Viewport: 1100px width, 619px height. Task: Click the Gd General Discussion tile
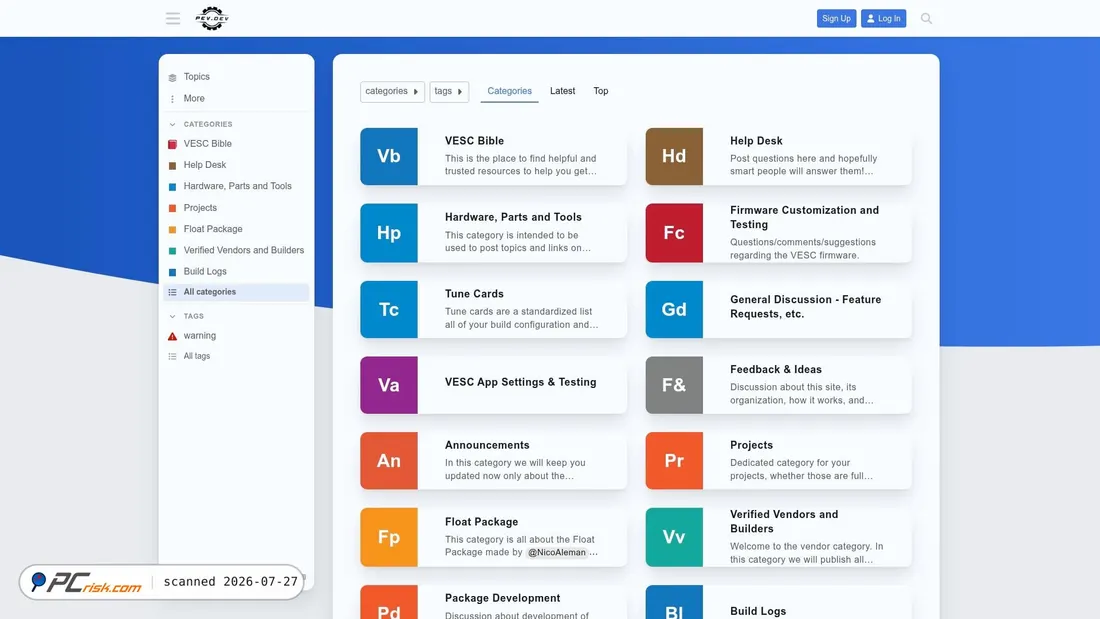673,310
